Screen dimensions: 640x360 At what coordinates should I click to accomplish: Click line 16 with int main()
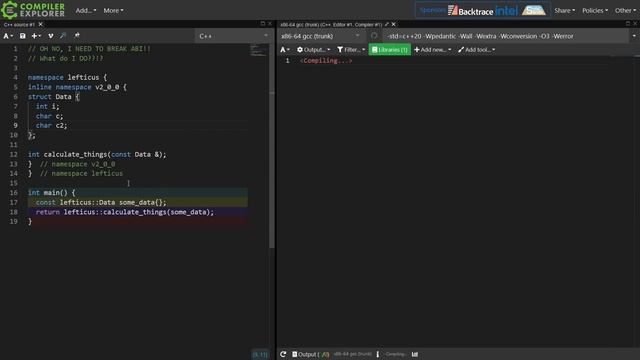pos(138,193)
